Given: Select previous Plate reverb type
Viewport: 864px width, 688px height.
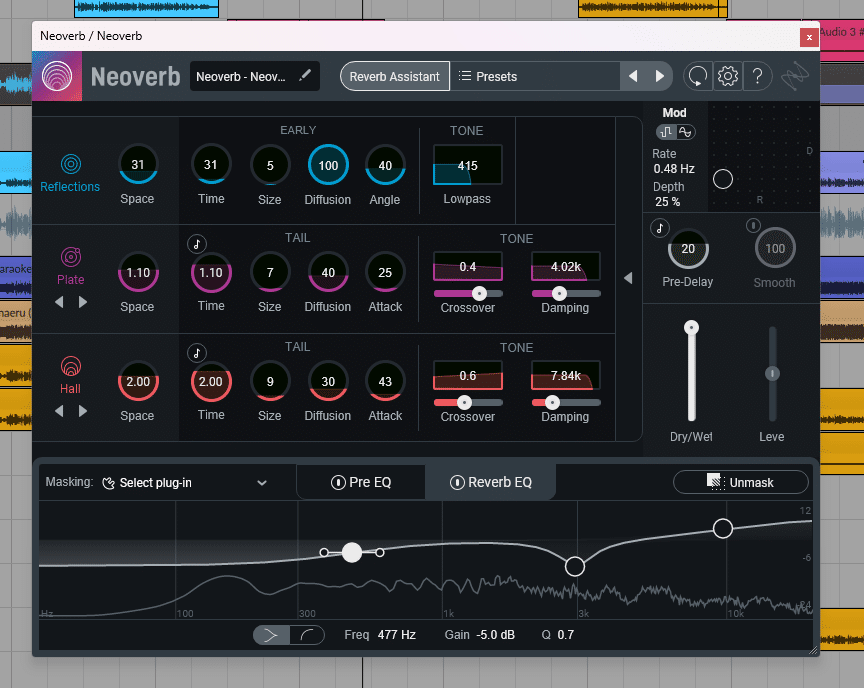Looking at the screenshot, I should [x=59, y=302].
